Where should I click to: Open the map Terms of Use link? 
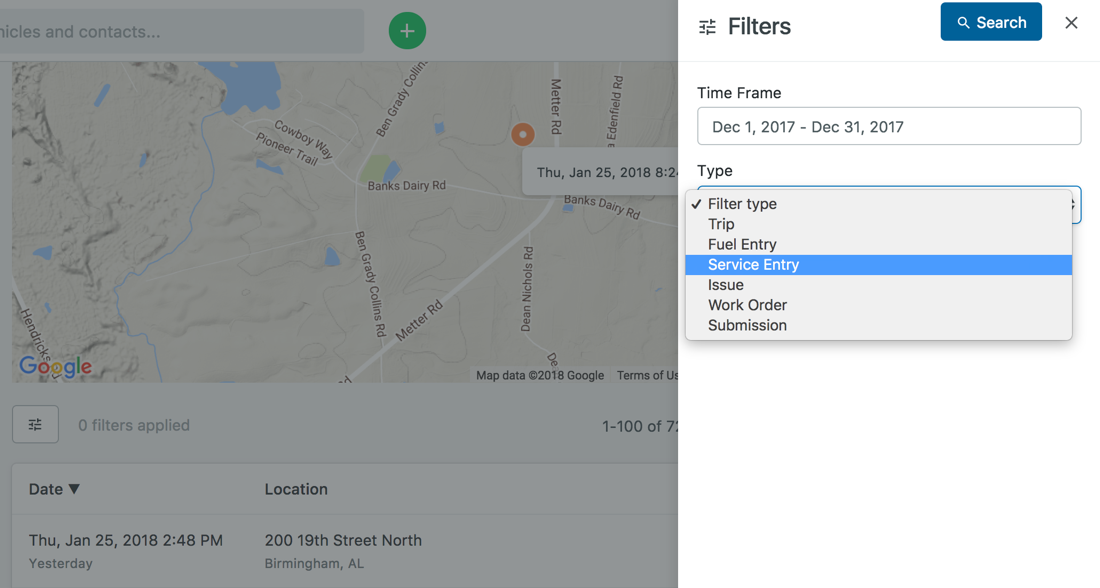pyautogui.click(x=647, y=375)
